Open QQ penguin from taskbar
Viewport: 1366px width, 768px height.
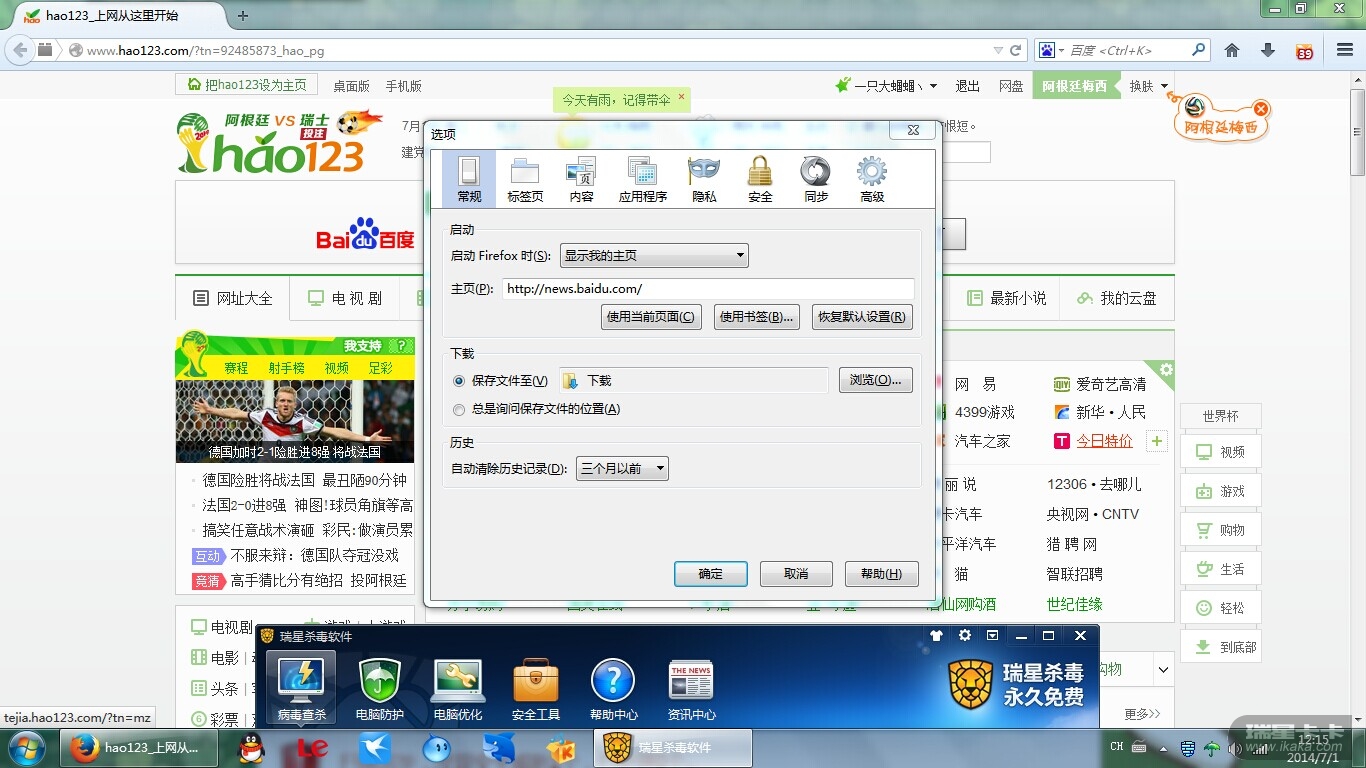tap(252, 748)
